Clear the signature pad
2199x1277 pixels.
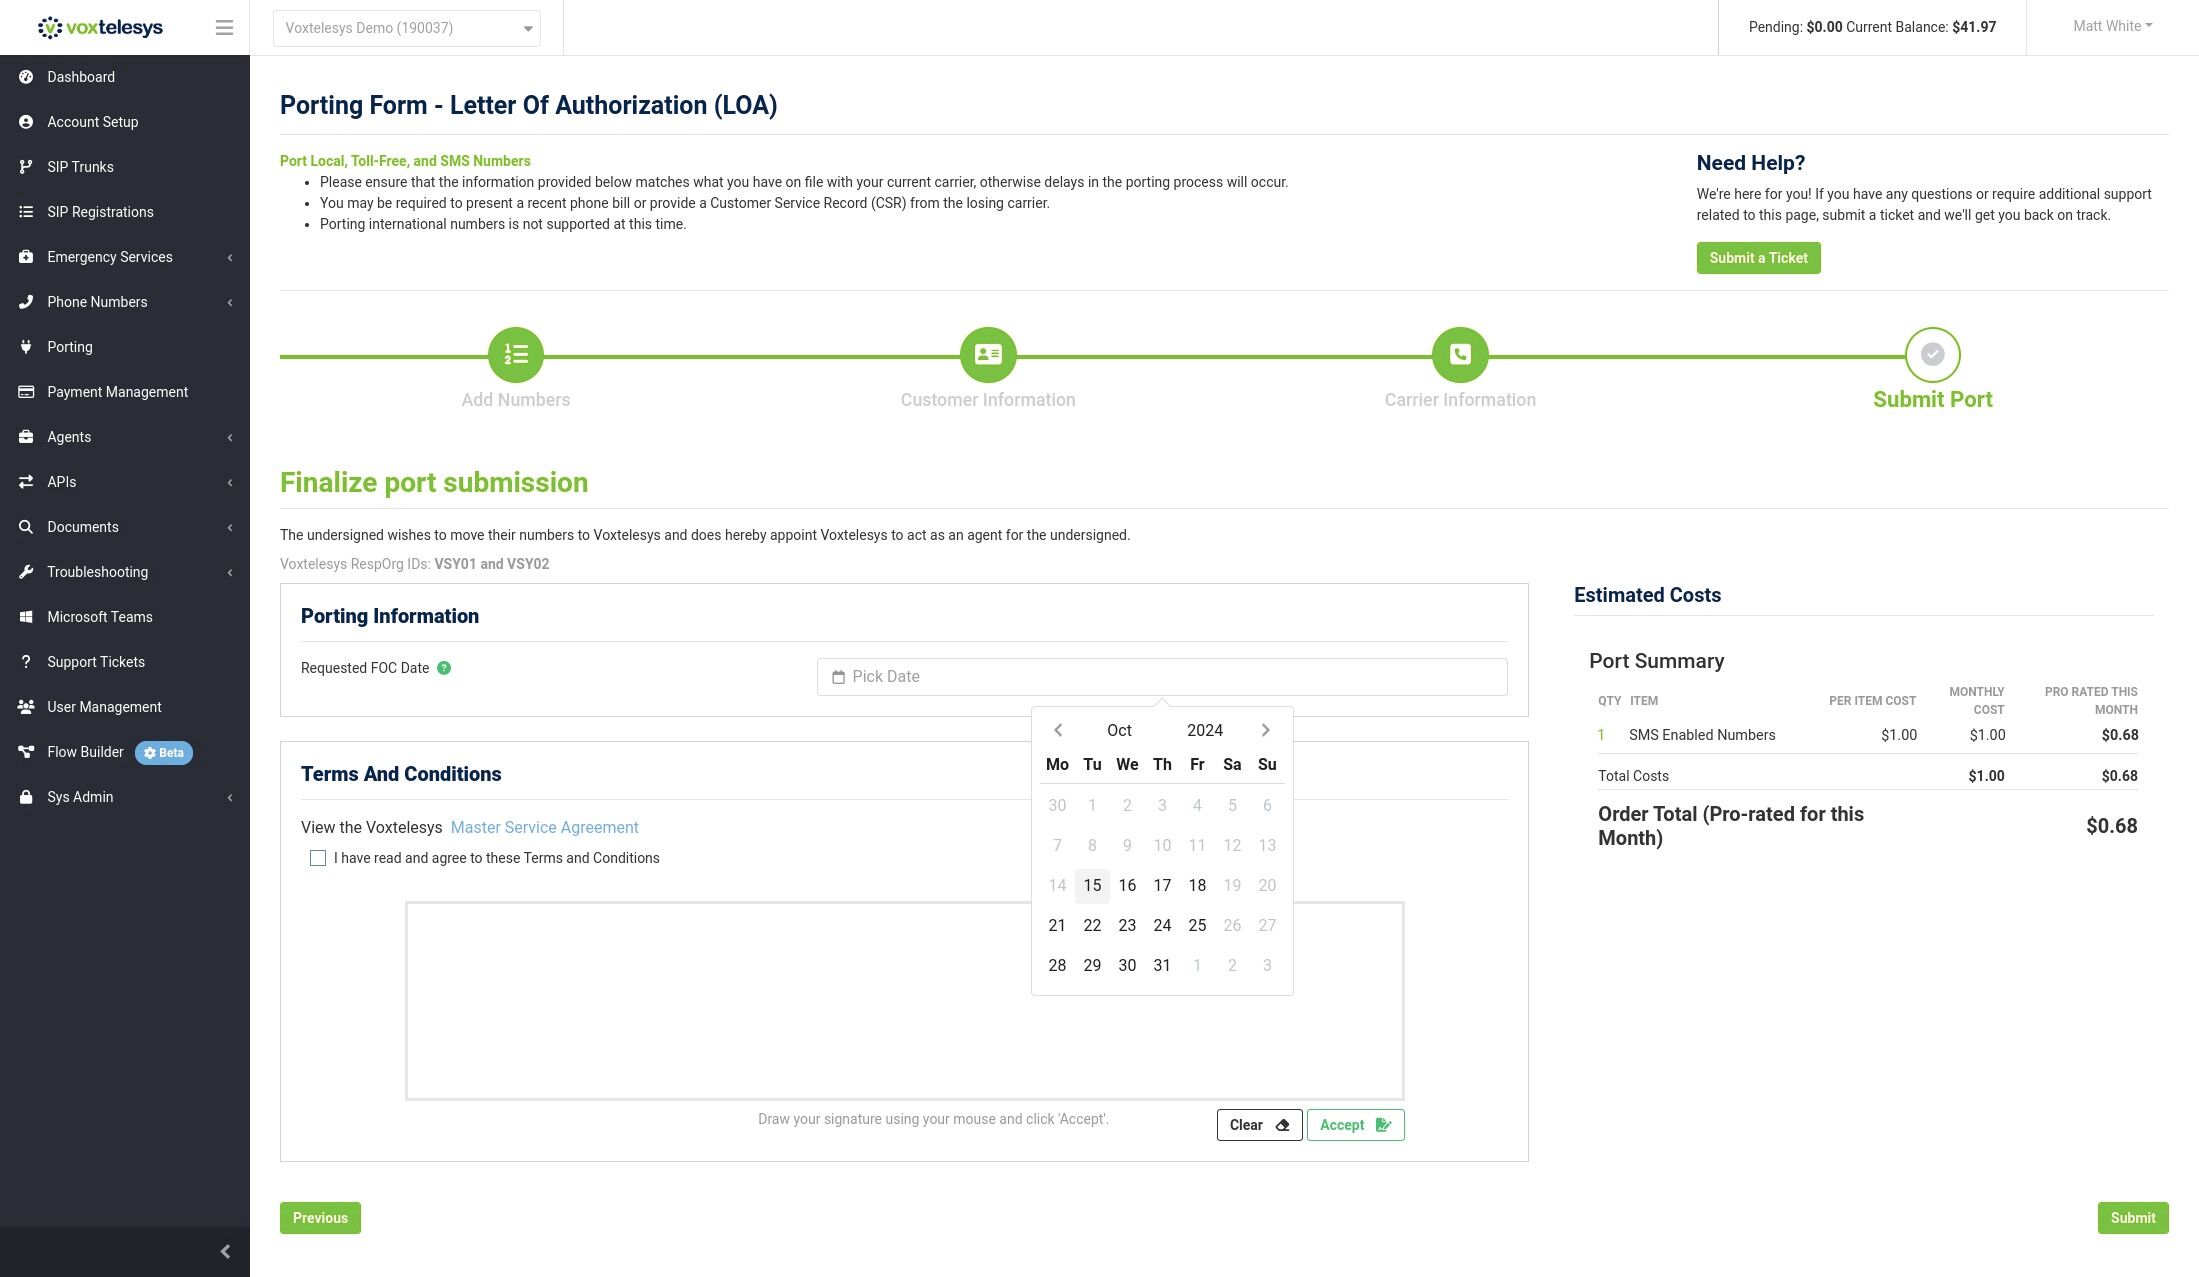(1259, 1125)
